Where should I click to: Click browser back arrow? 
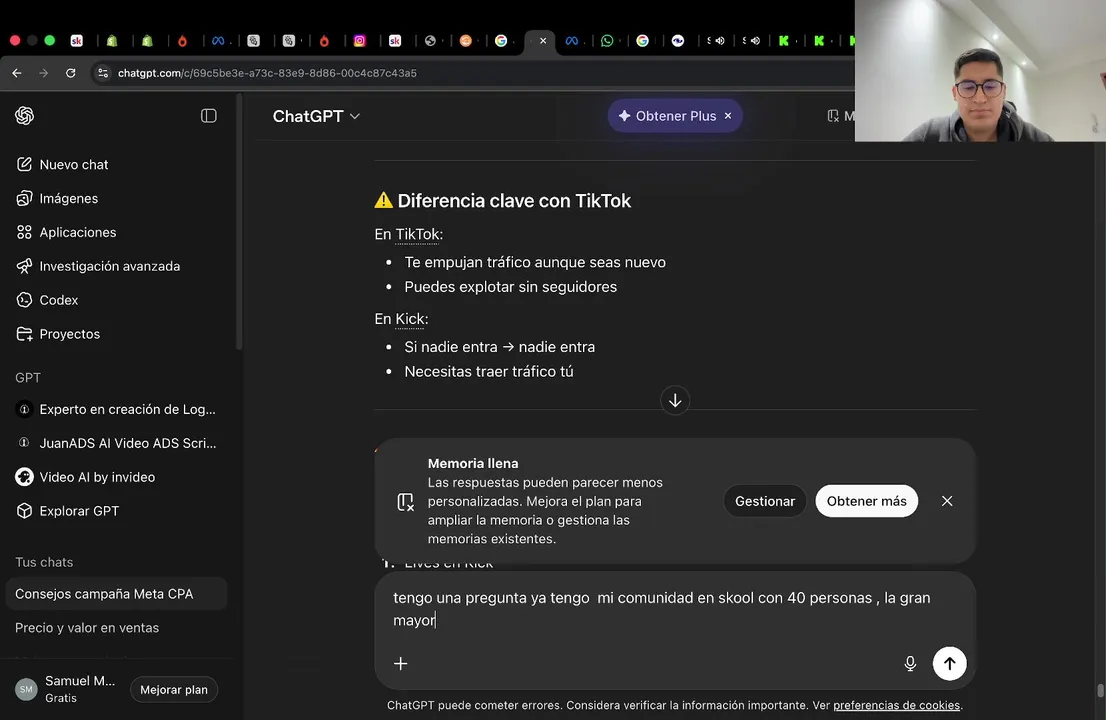17,73
